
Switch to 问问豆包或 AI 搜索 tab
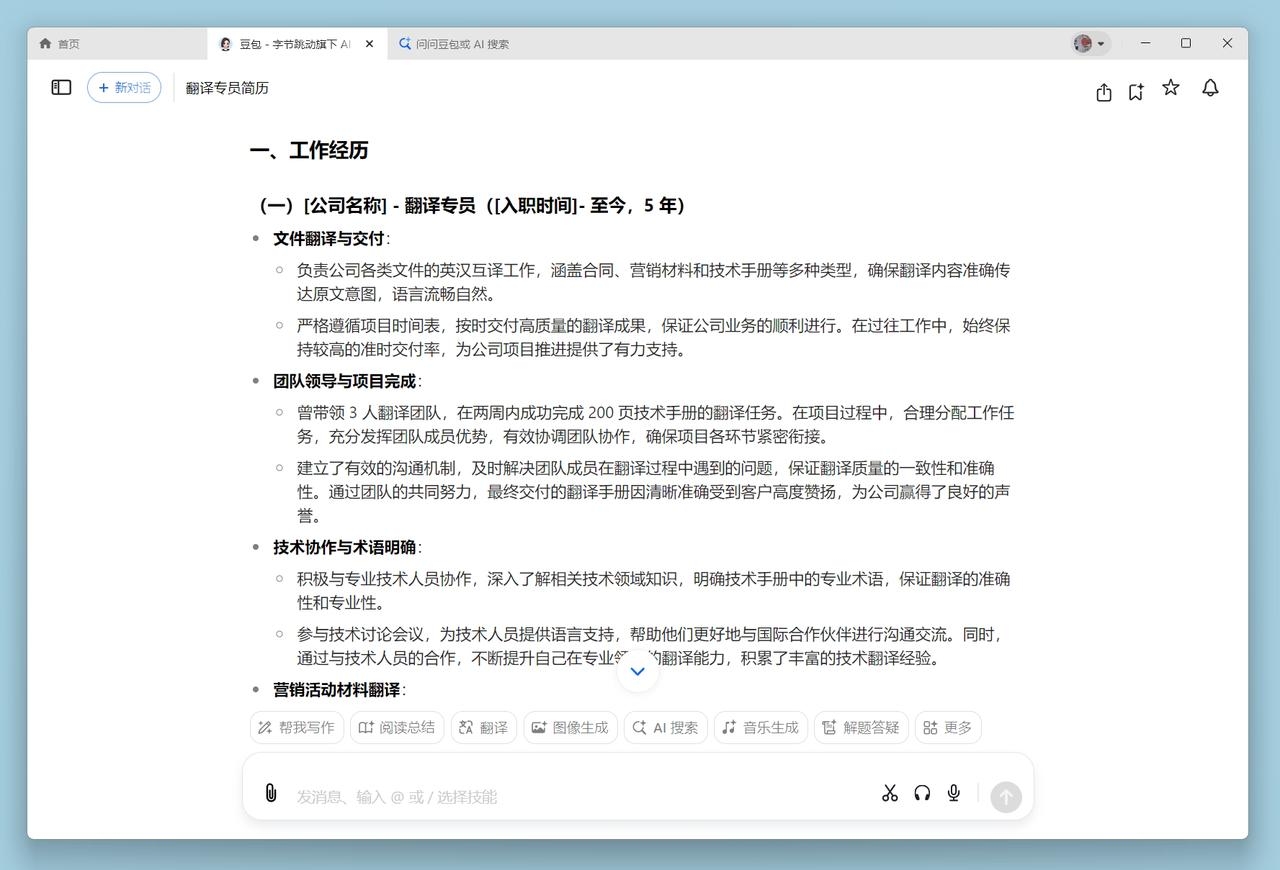[x=454, y=44]
